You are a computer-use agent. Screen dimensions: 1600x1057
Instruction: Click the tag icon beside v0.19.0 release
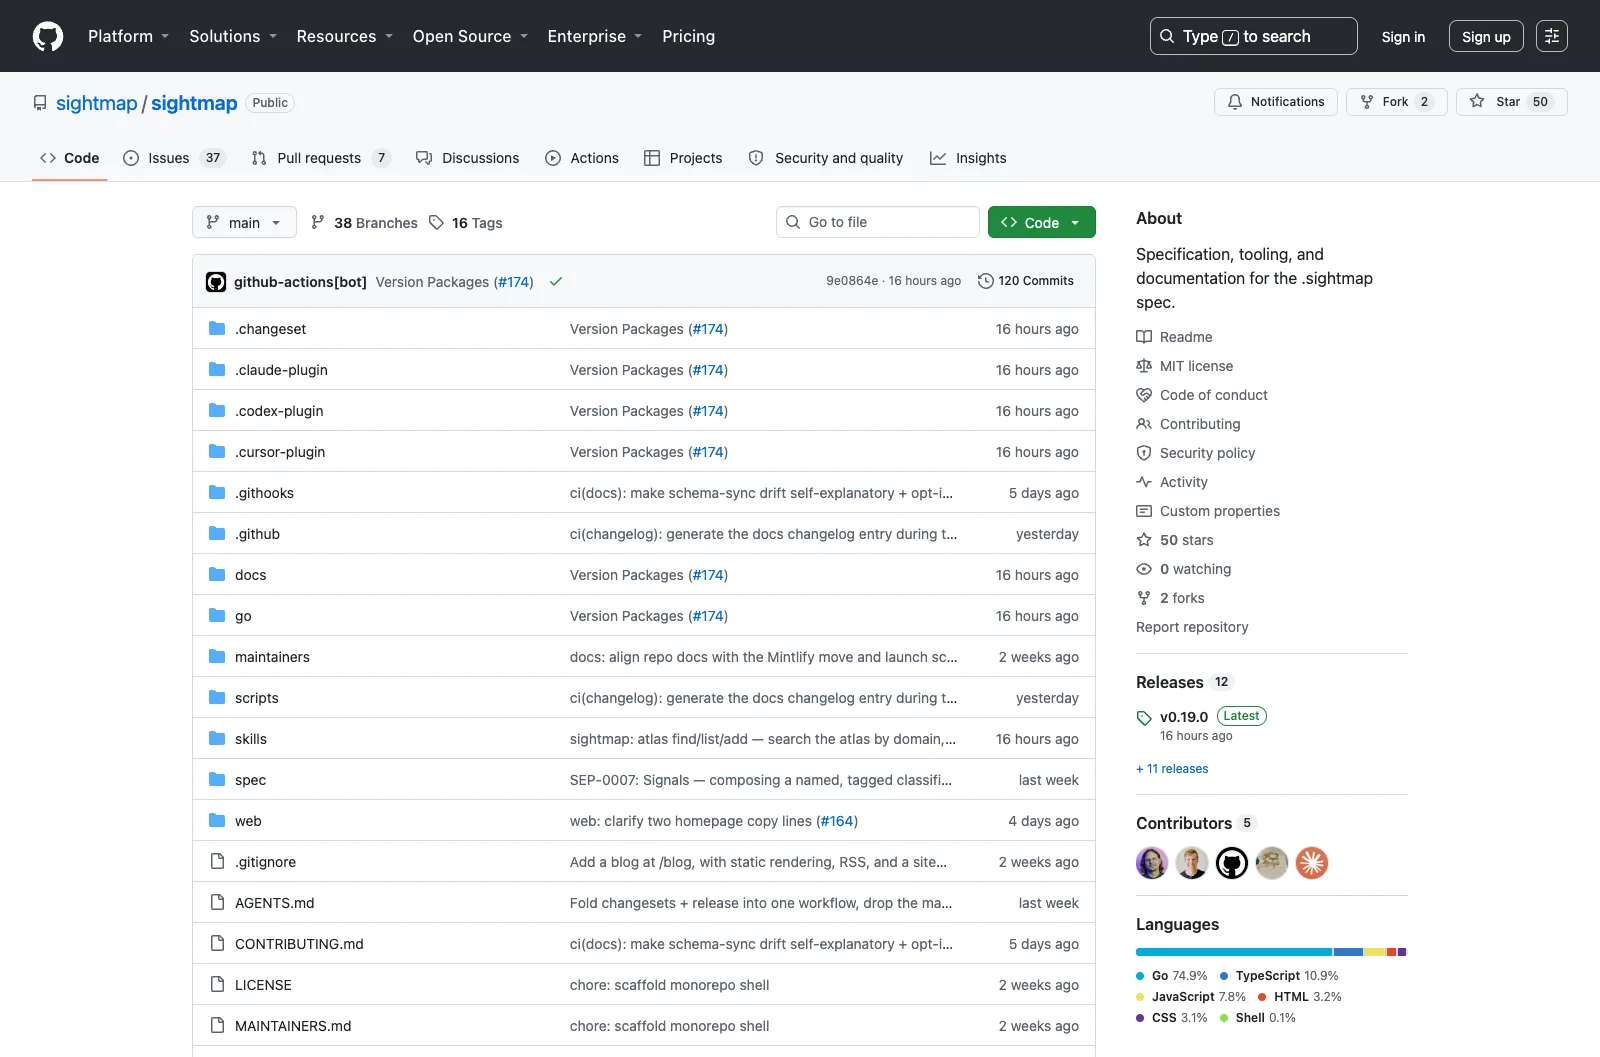pyautogui.click(x=1144, y=718)
